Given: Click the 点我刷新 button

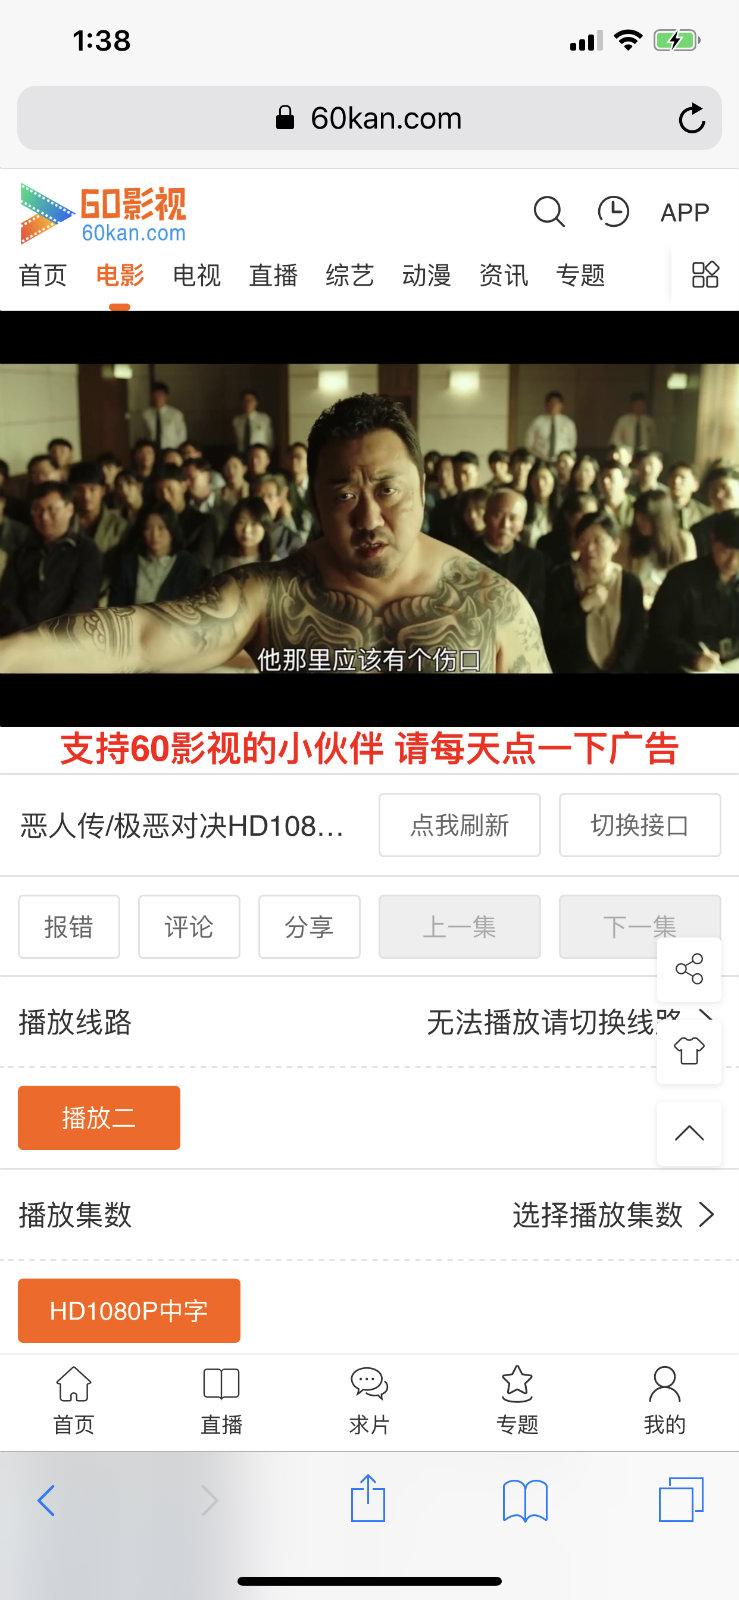Looking at the screenshot, I should 460,825.
